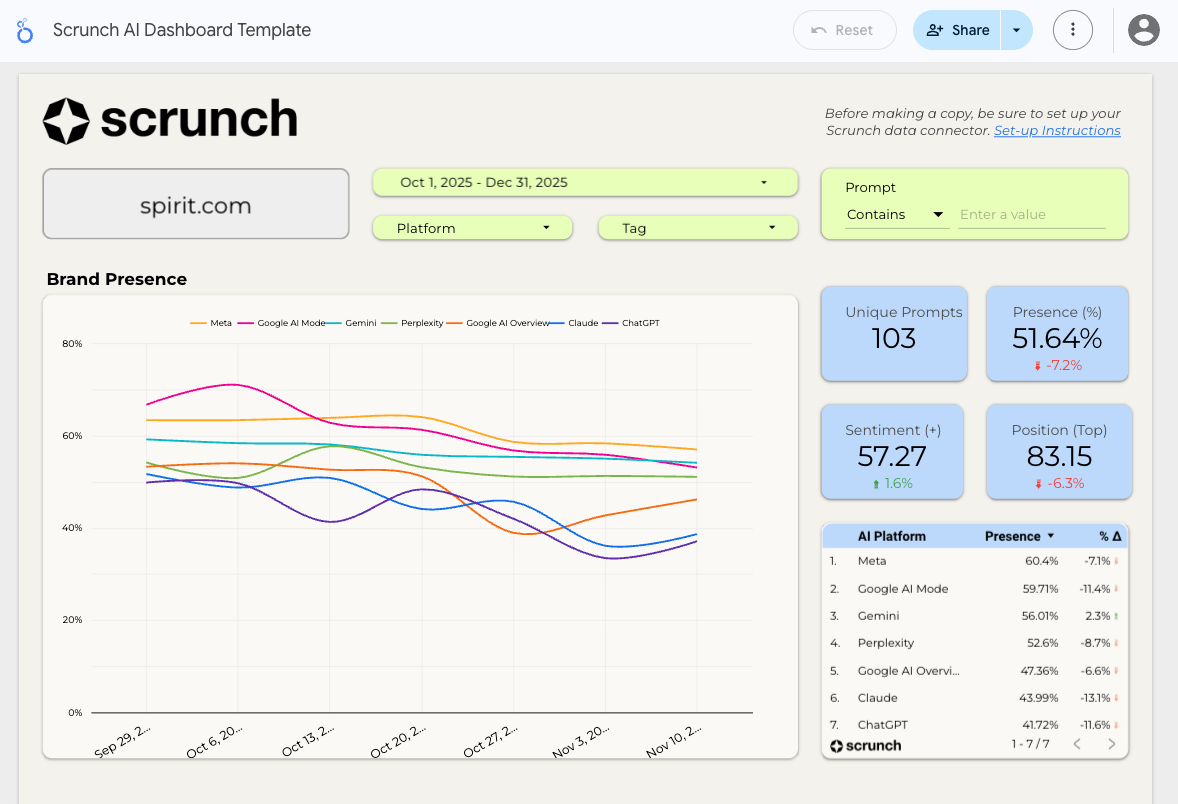This screenshot has height=804, width=1178.
Task: Click the Presence (%) 51.64% scorecard
Action: (x=1057, y=333)
